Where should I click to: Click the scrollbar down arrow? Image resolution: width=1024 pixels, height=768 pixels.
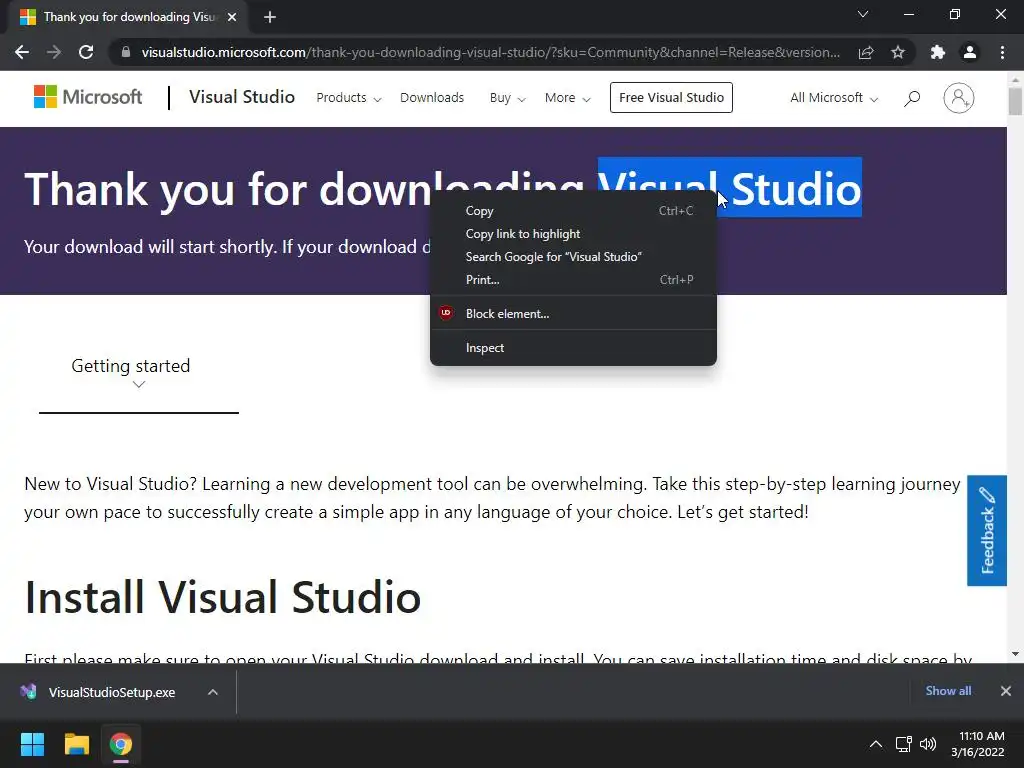pyautogui.click(x=1015, y=654)
